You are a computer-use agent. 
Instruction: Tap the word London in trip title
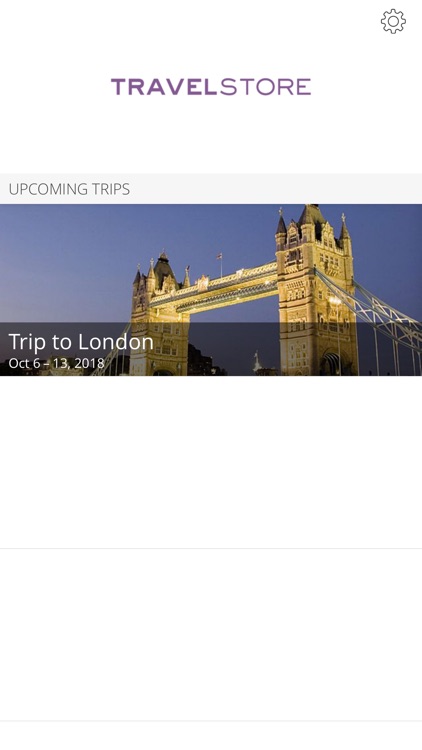115,342
